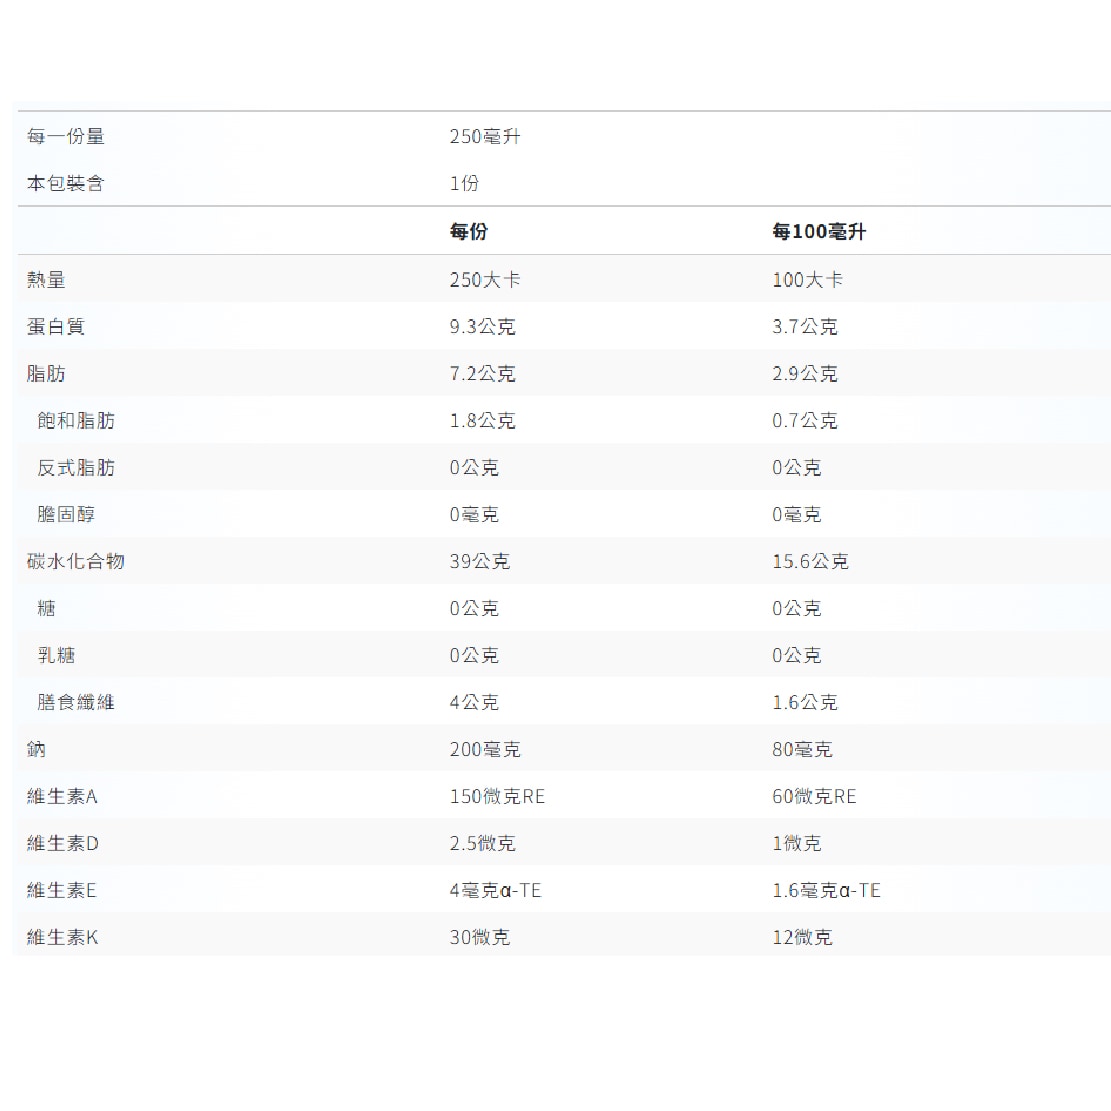Select the 每一份量 row label
Screen dimensions: 1111x1111
pyautogui.click(x=66, y=137)
